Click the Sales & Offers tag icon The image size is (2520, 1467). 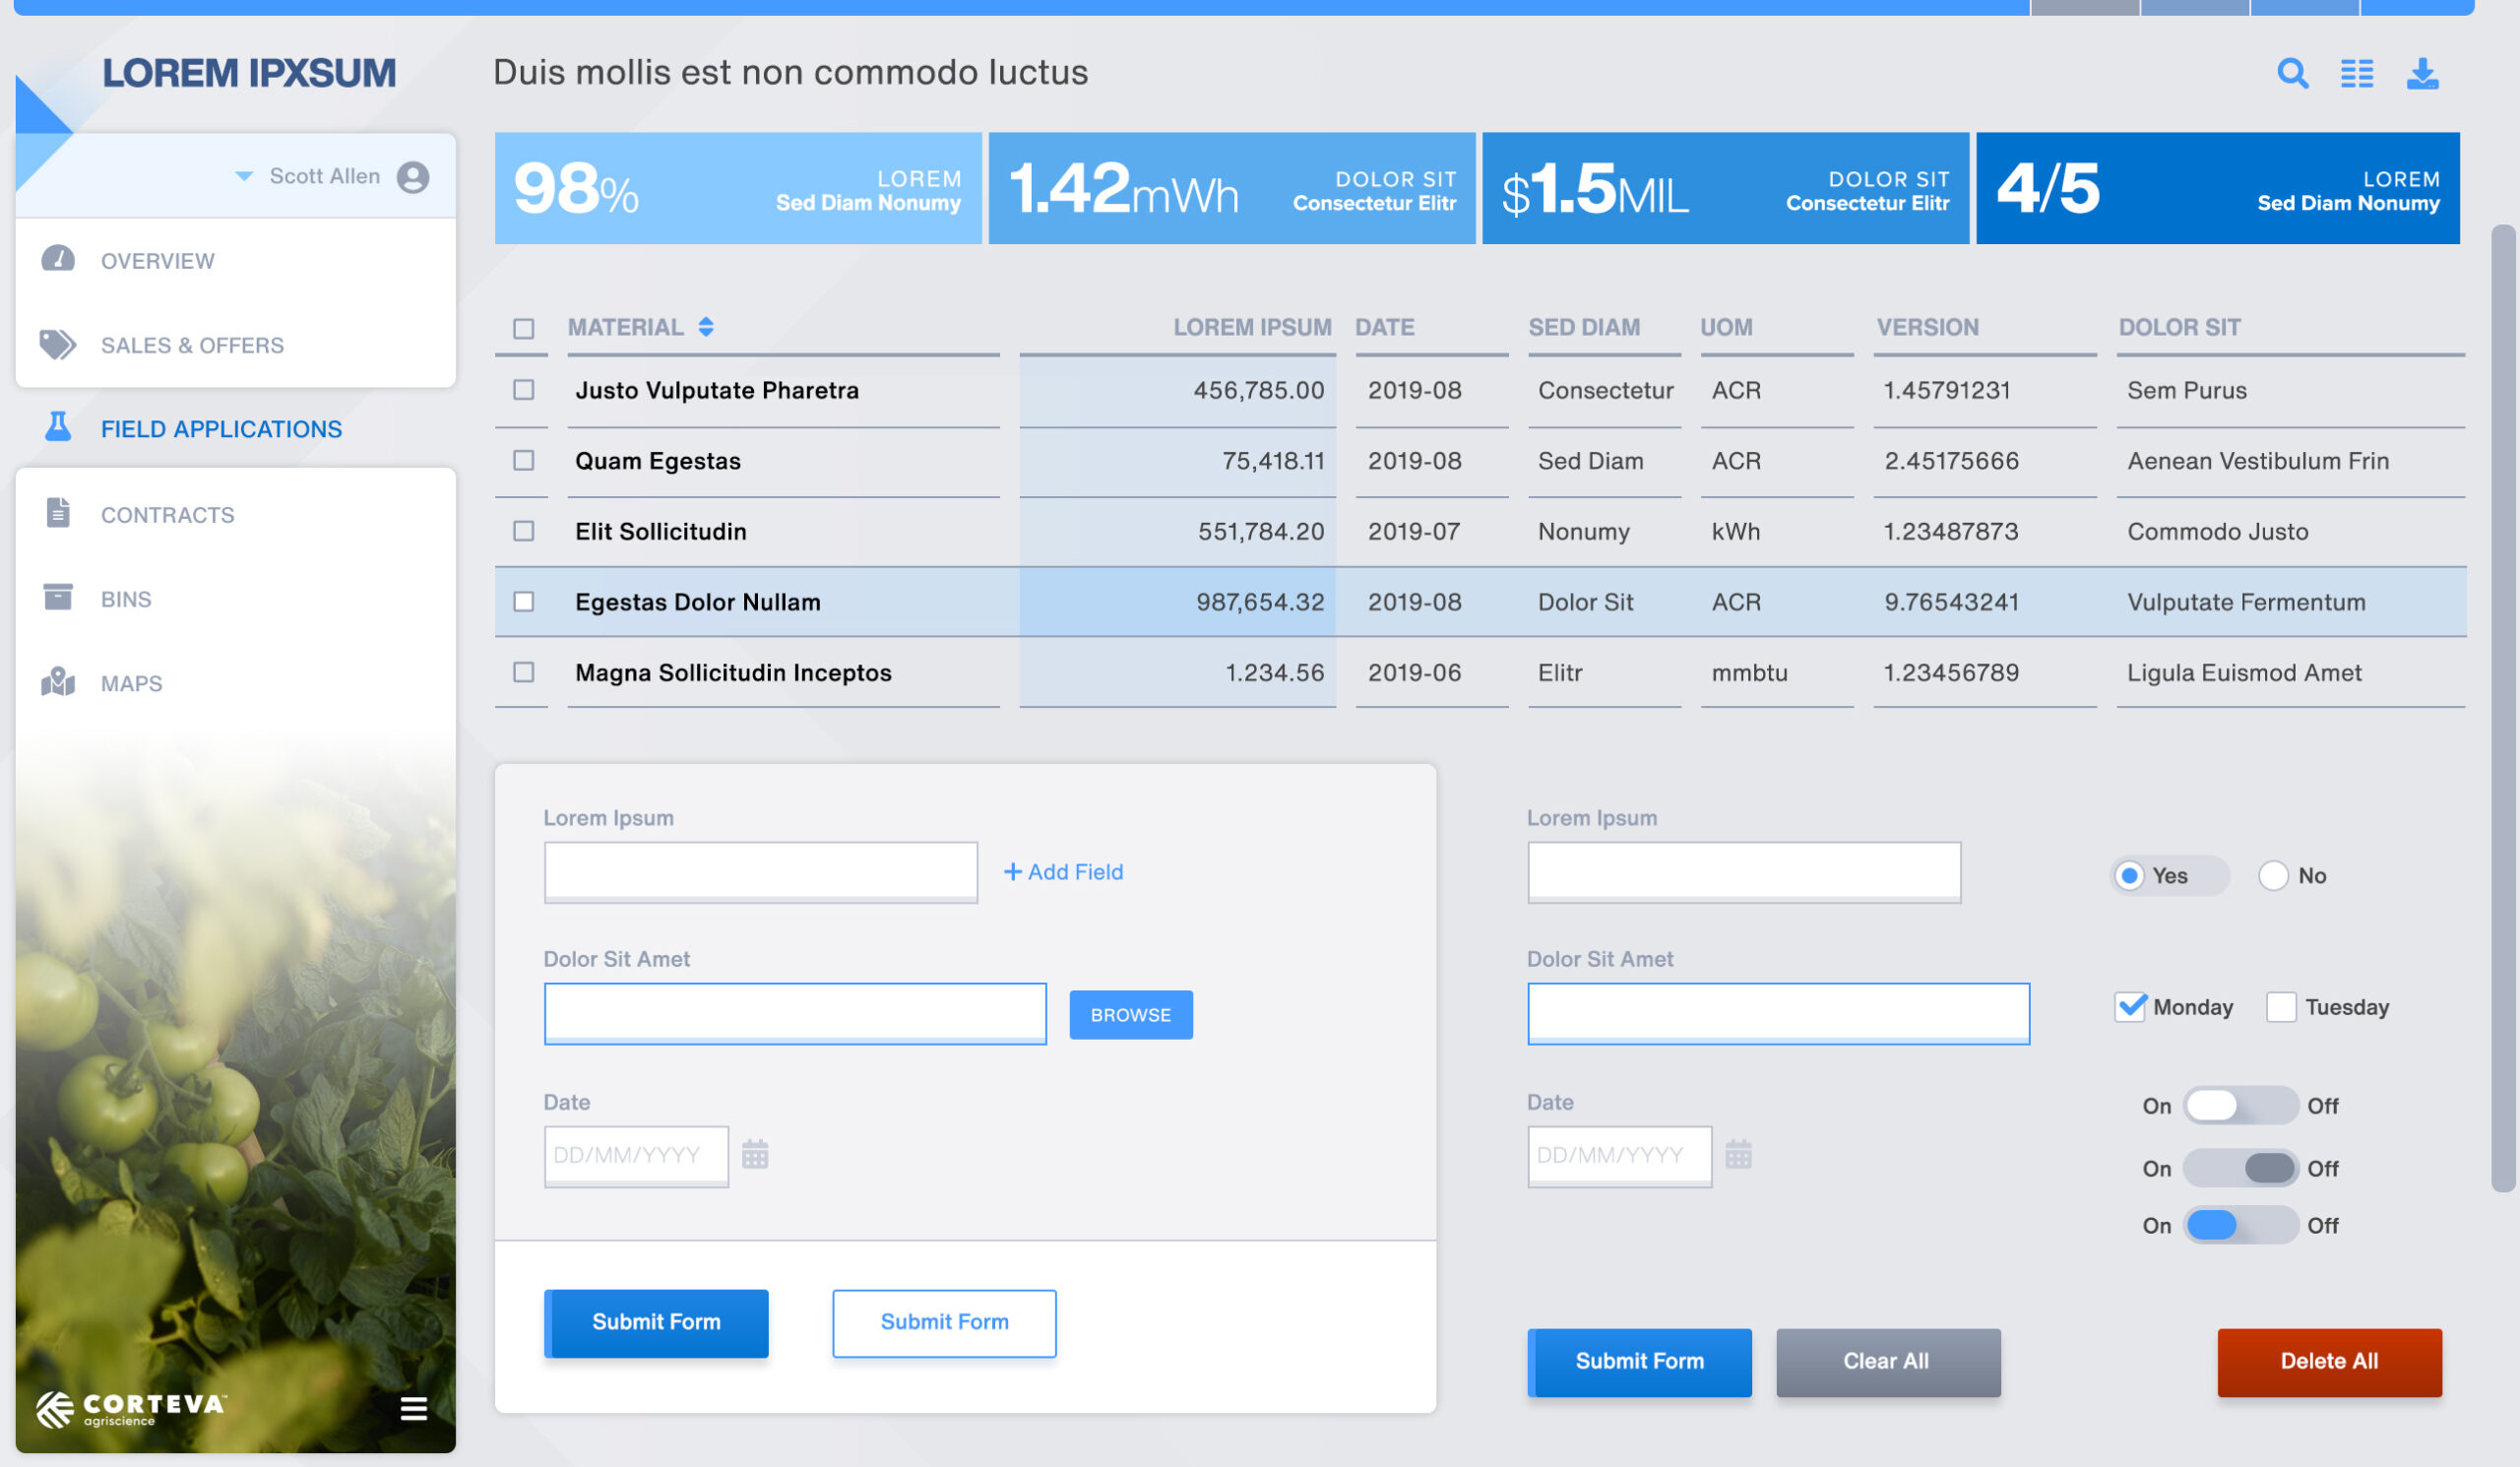(x=58, y=344)
